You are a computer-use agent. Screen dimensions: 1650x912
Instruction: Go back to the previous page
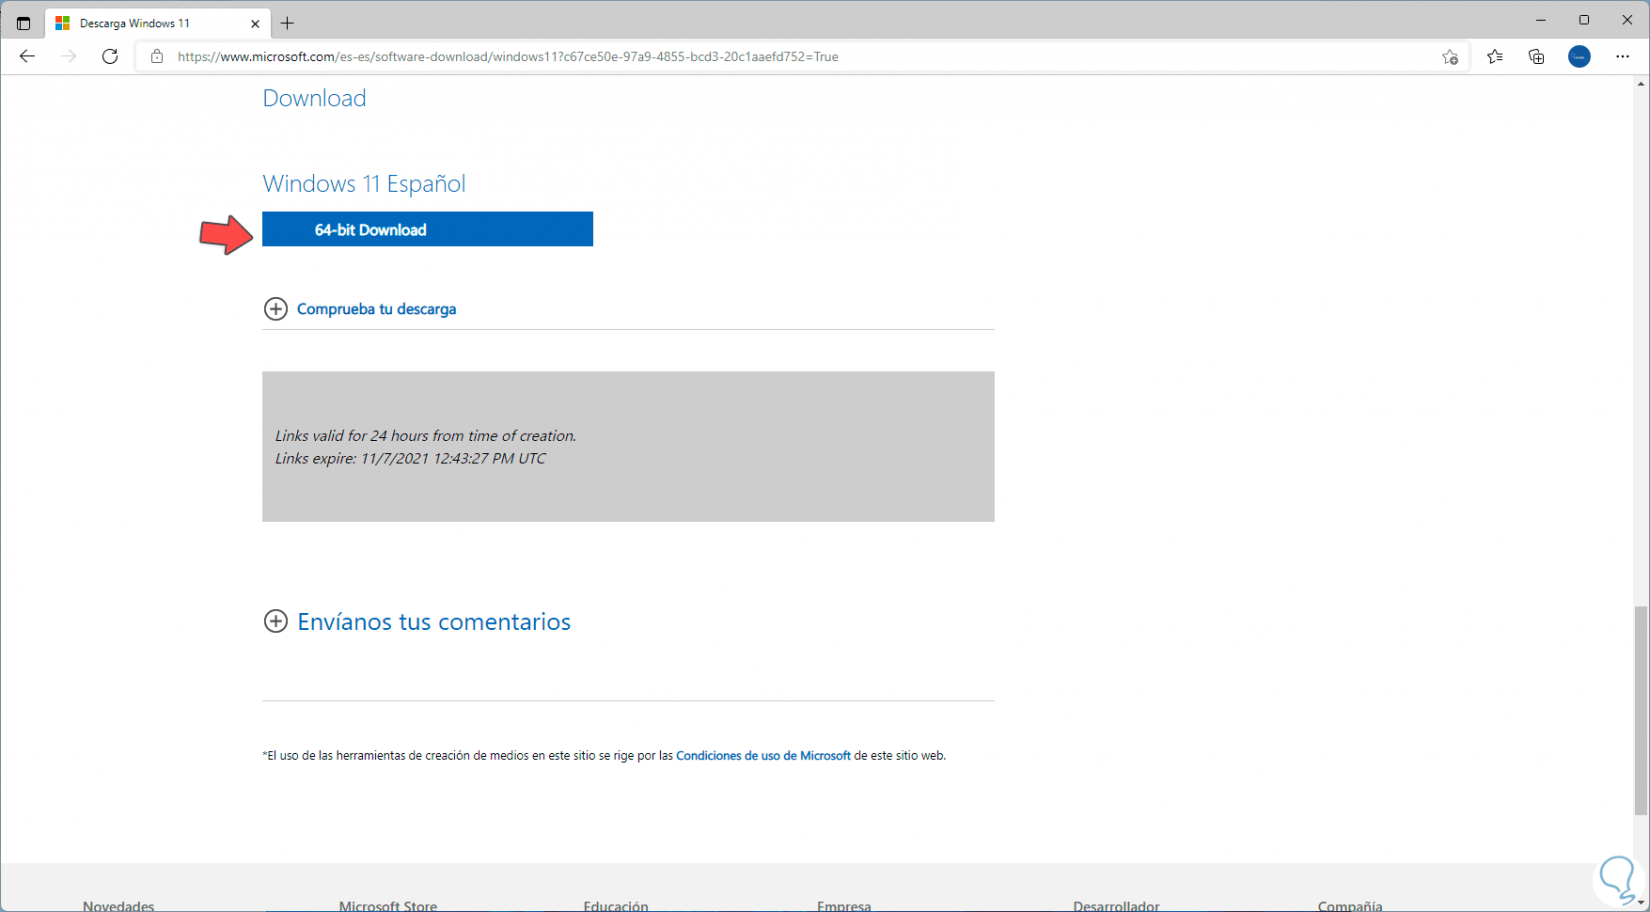pyautogui.click(x=27, y=56)
